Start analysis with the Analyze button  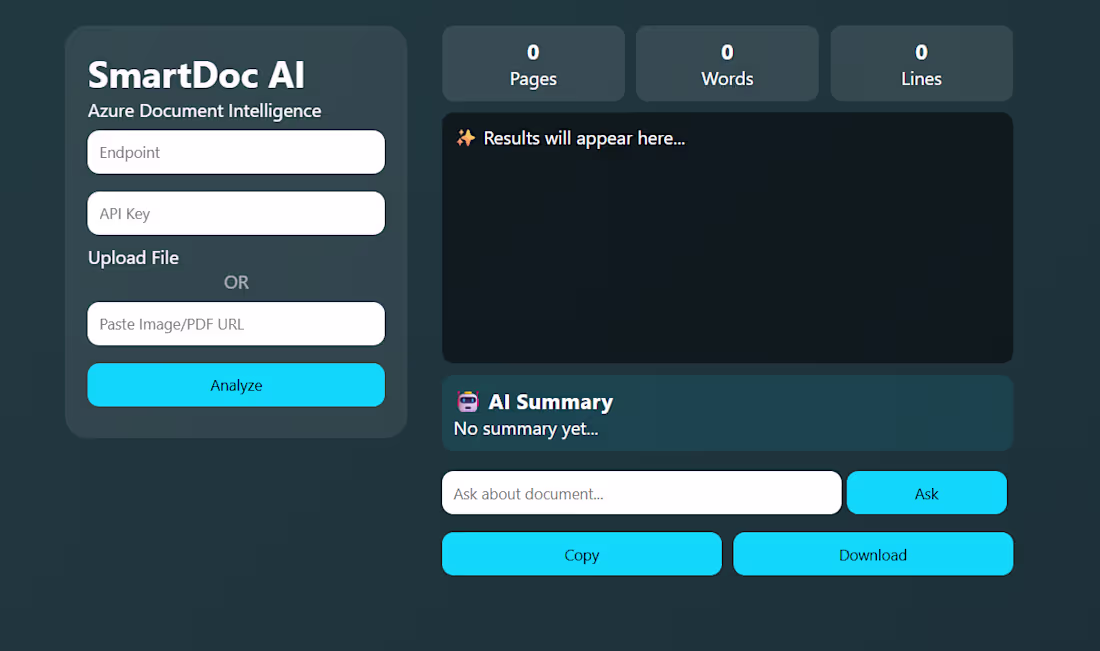tap(236, 385)
